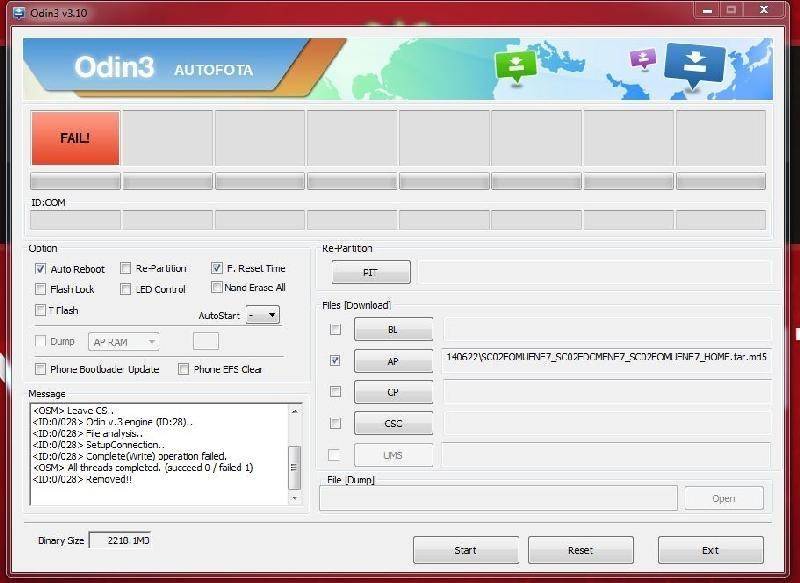Click the Odin3 application icon in title bar

pos(19,13)
